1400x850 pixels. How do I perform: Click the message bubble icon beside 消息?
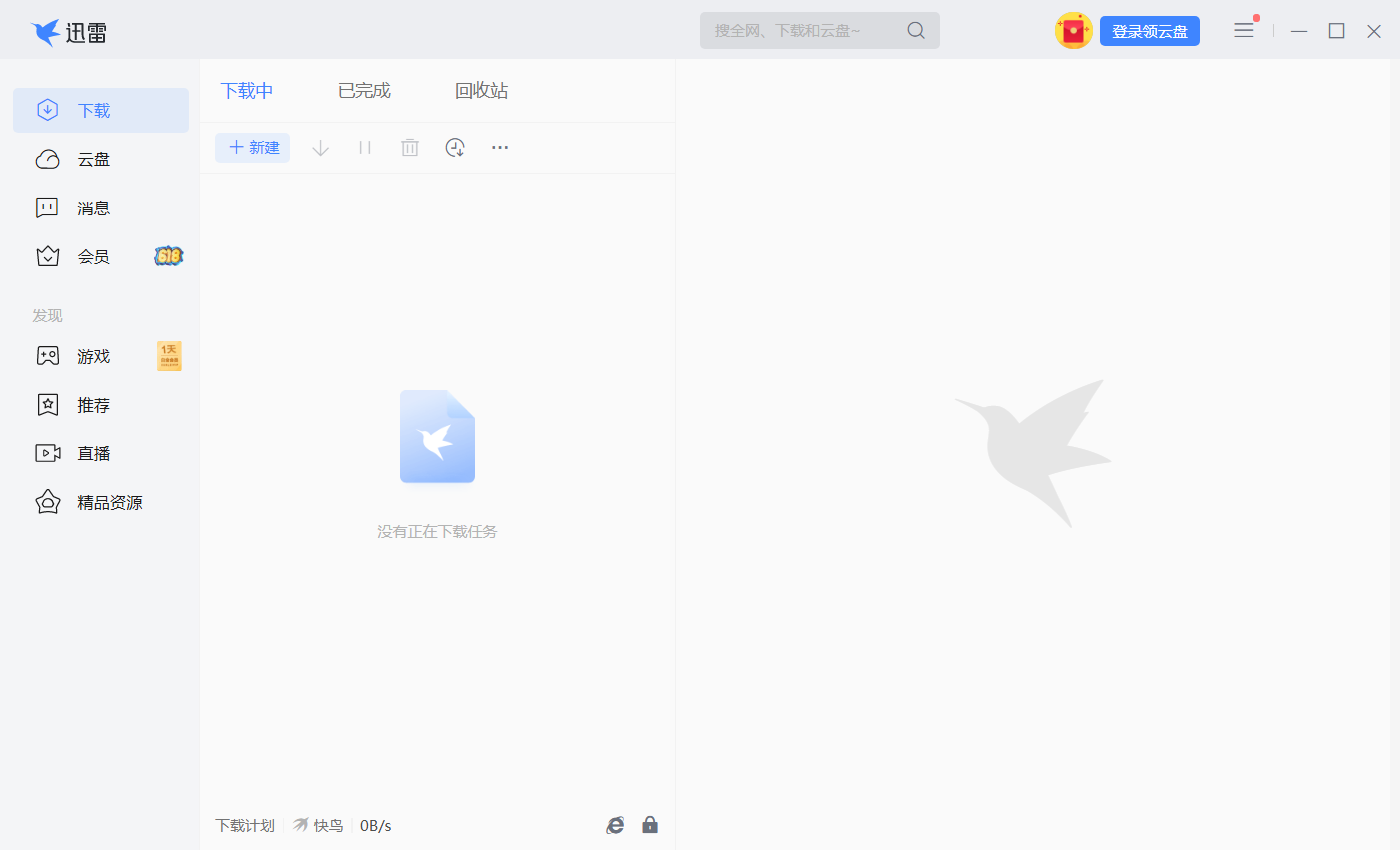pos(47,208)
